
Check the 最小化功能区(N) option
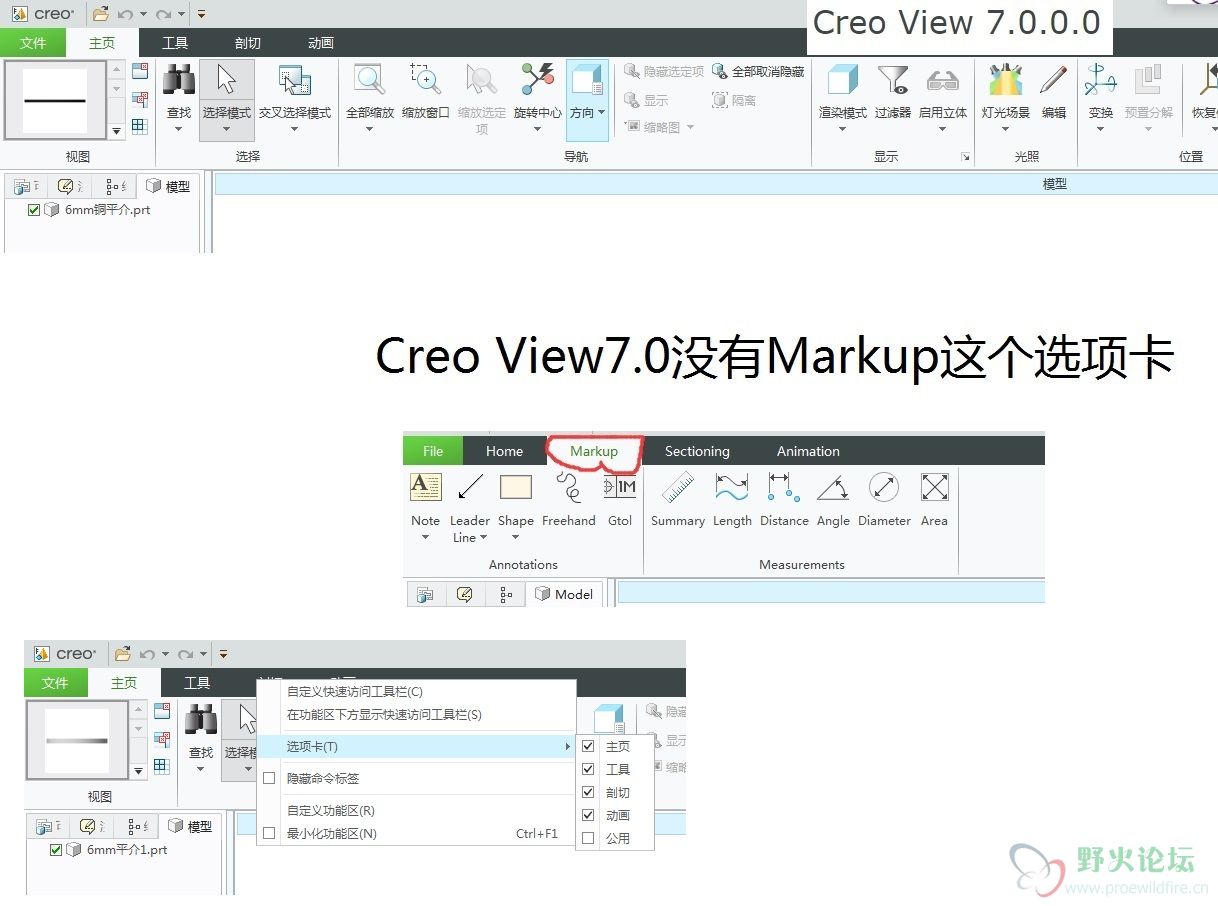[268, 833]
